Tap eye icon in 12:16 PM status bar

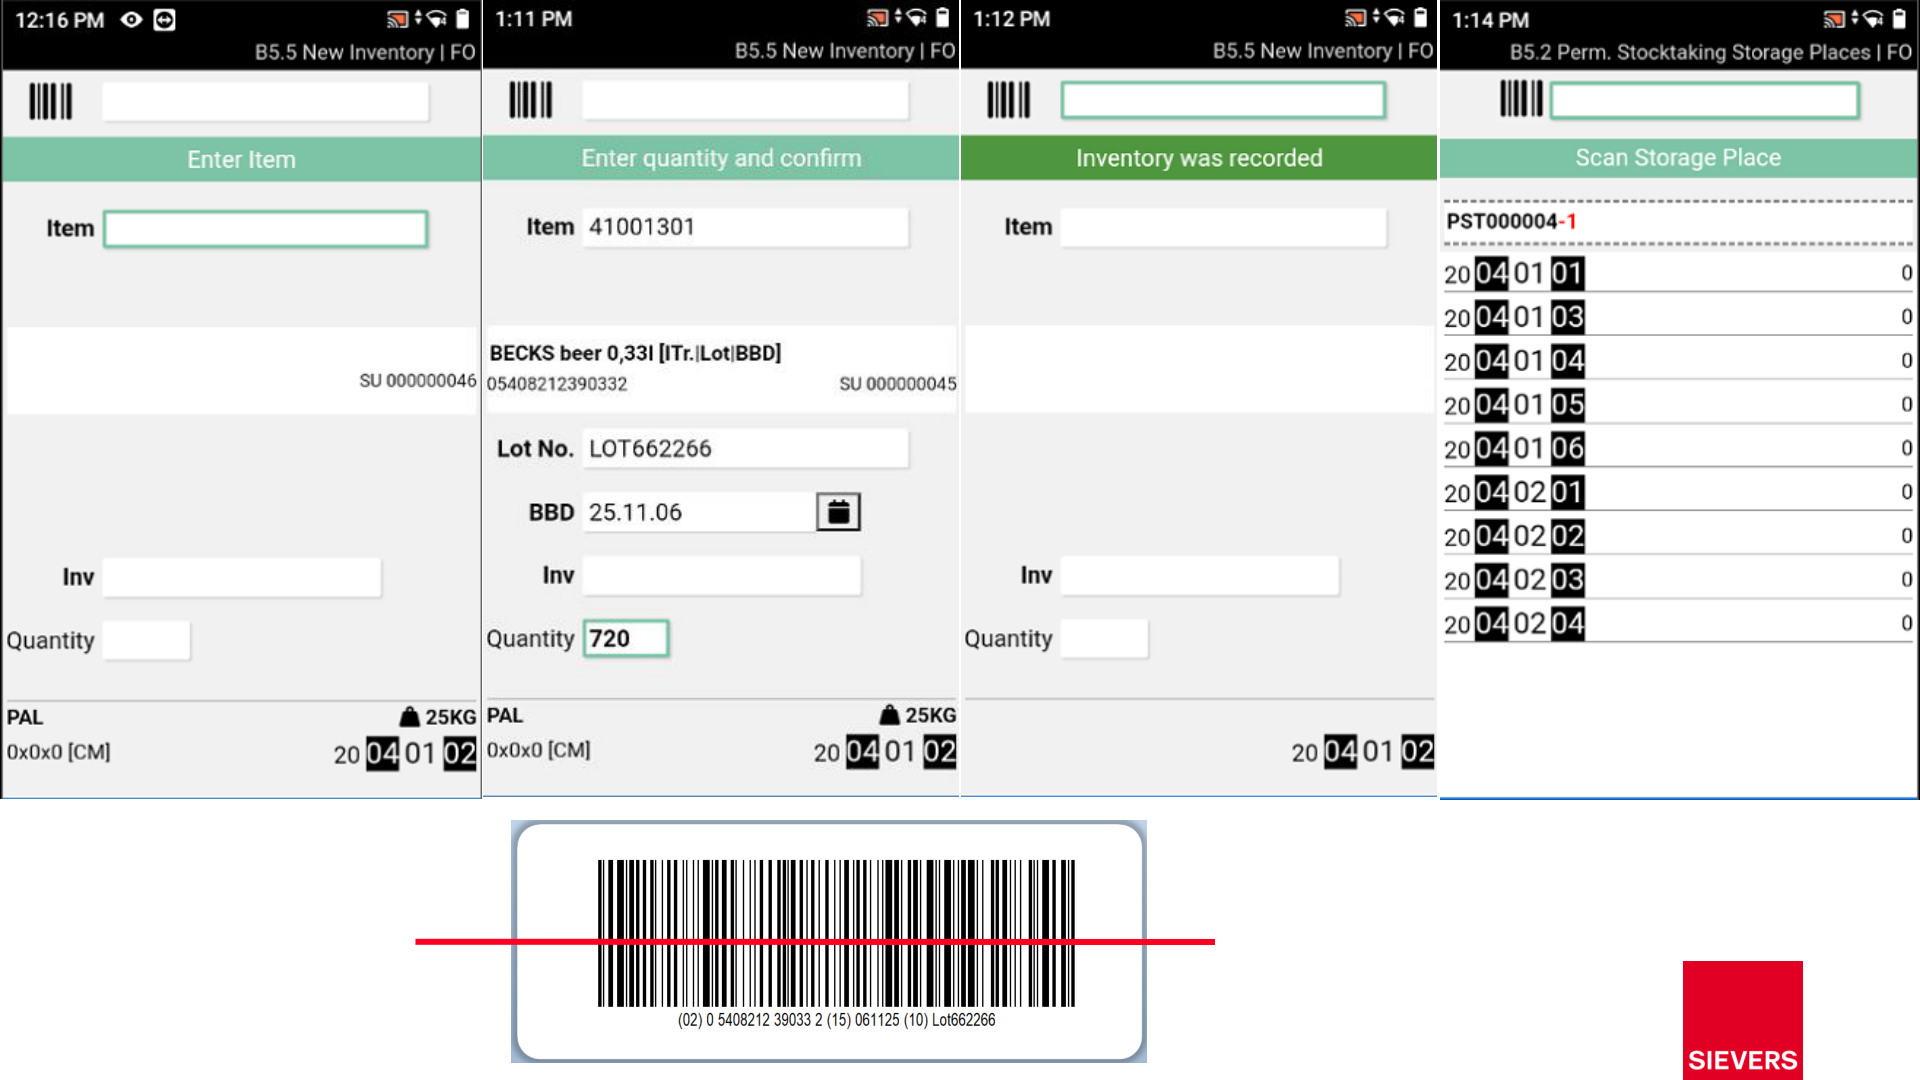(131, 20)
